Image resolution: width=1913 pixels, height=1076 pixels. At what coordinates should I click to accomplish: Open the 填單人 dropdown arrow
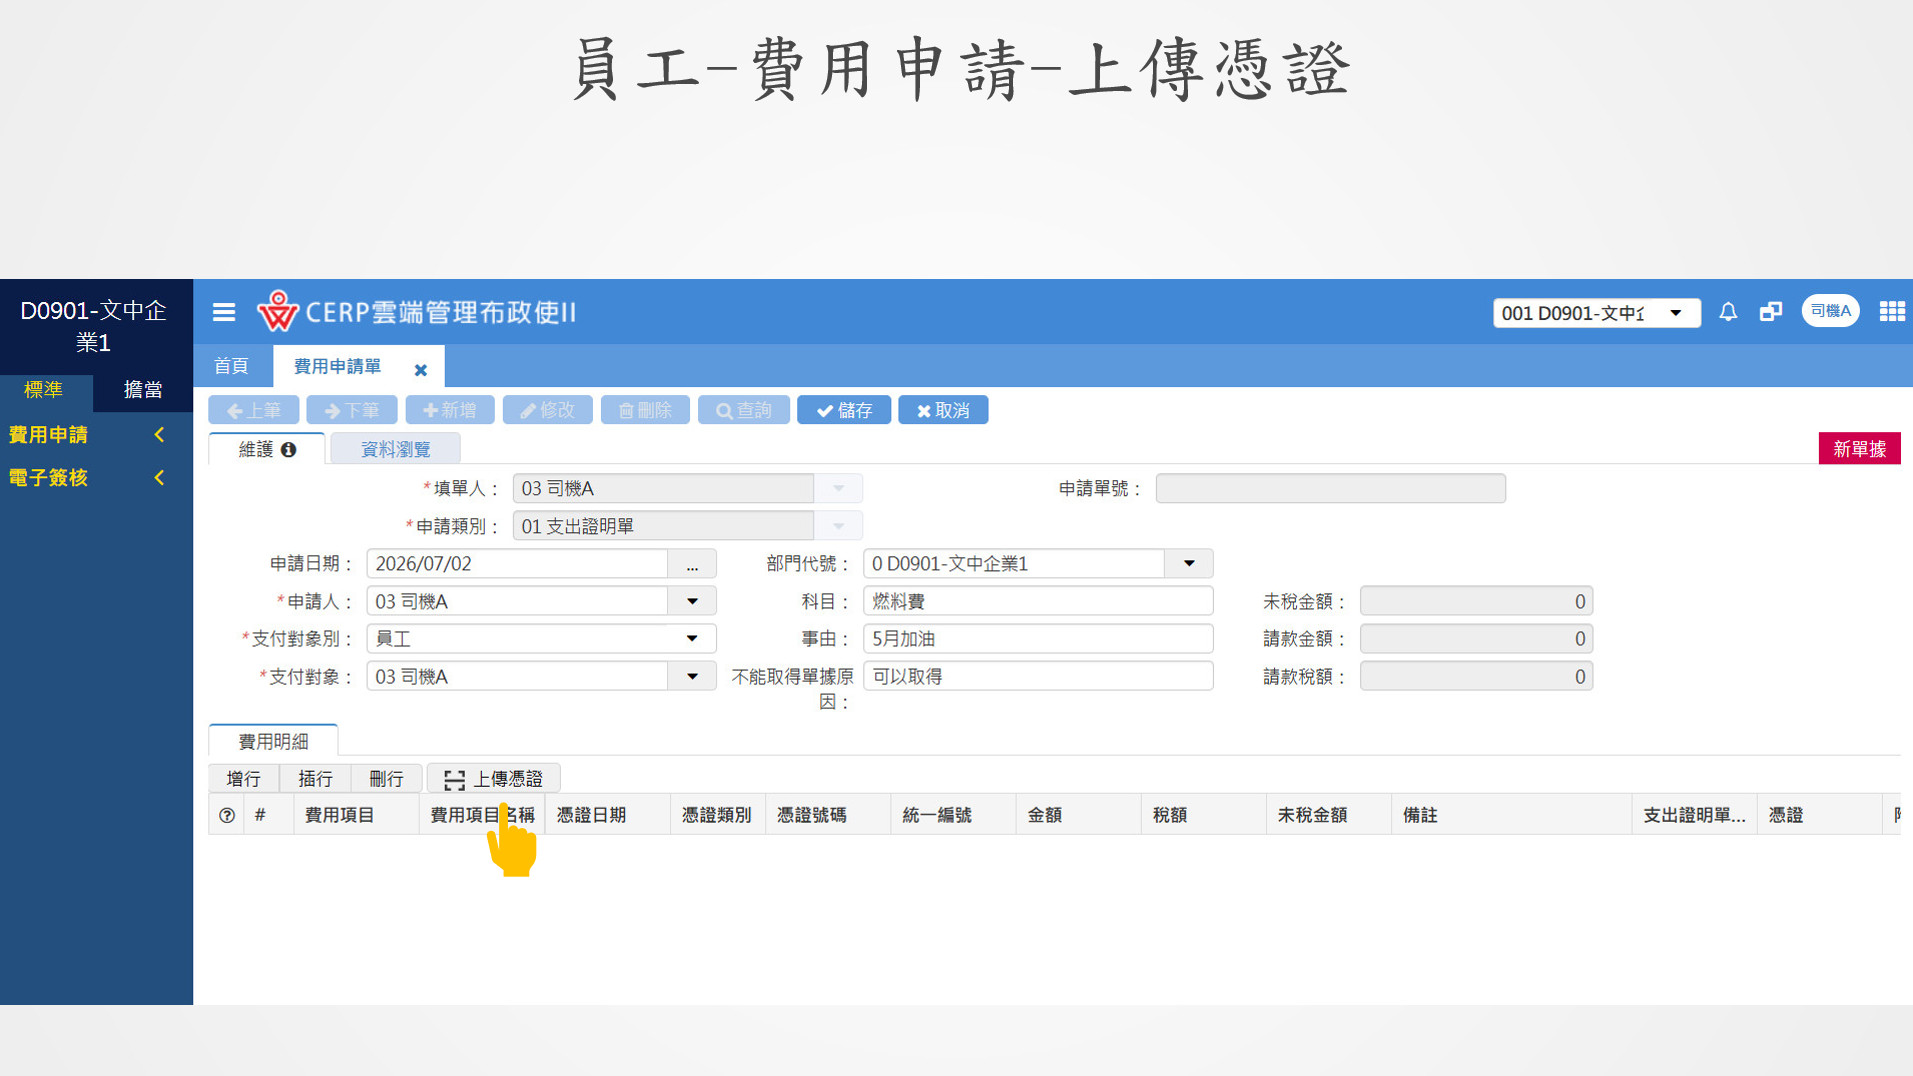[x=838, y=489]
